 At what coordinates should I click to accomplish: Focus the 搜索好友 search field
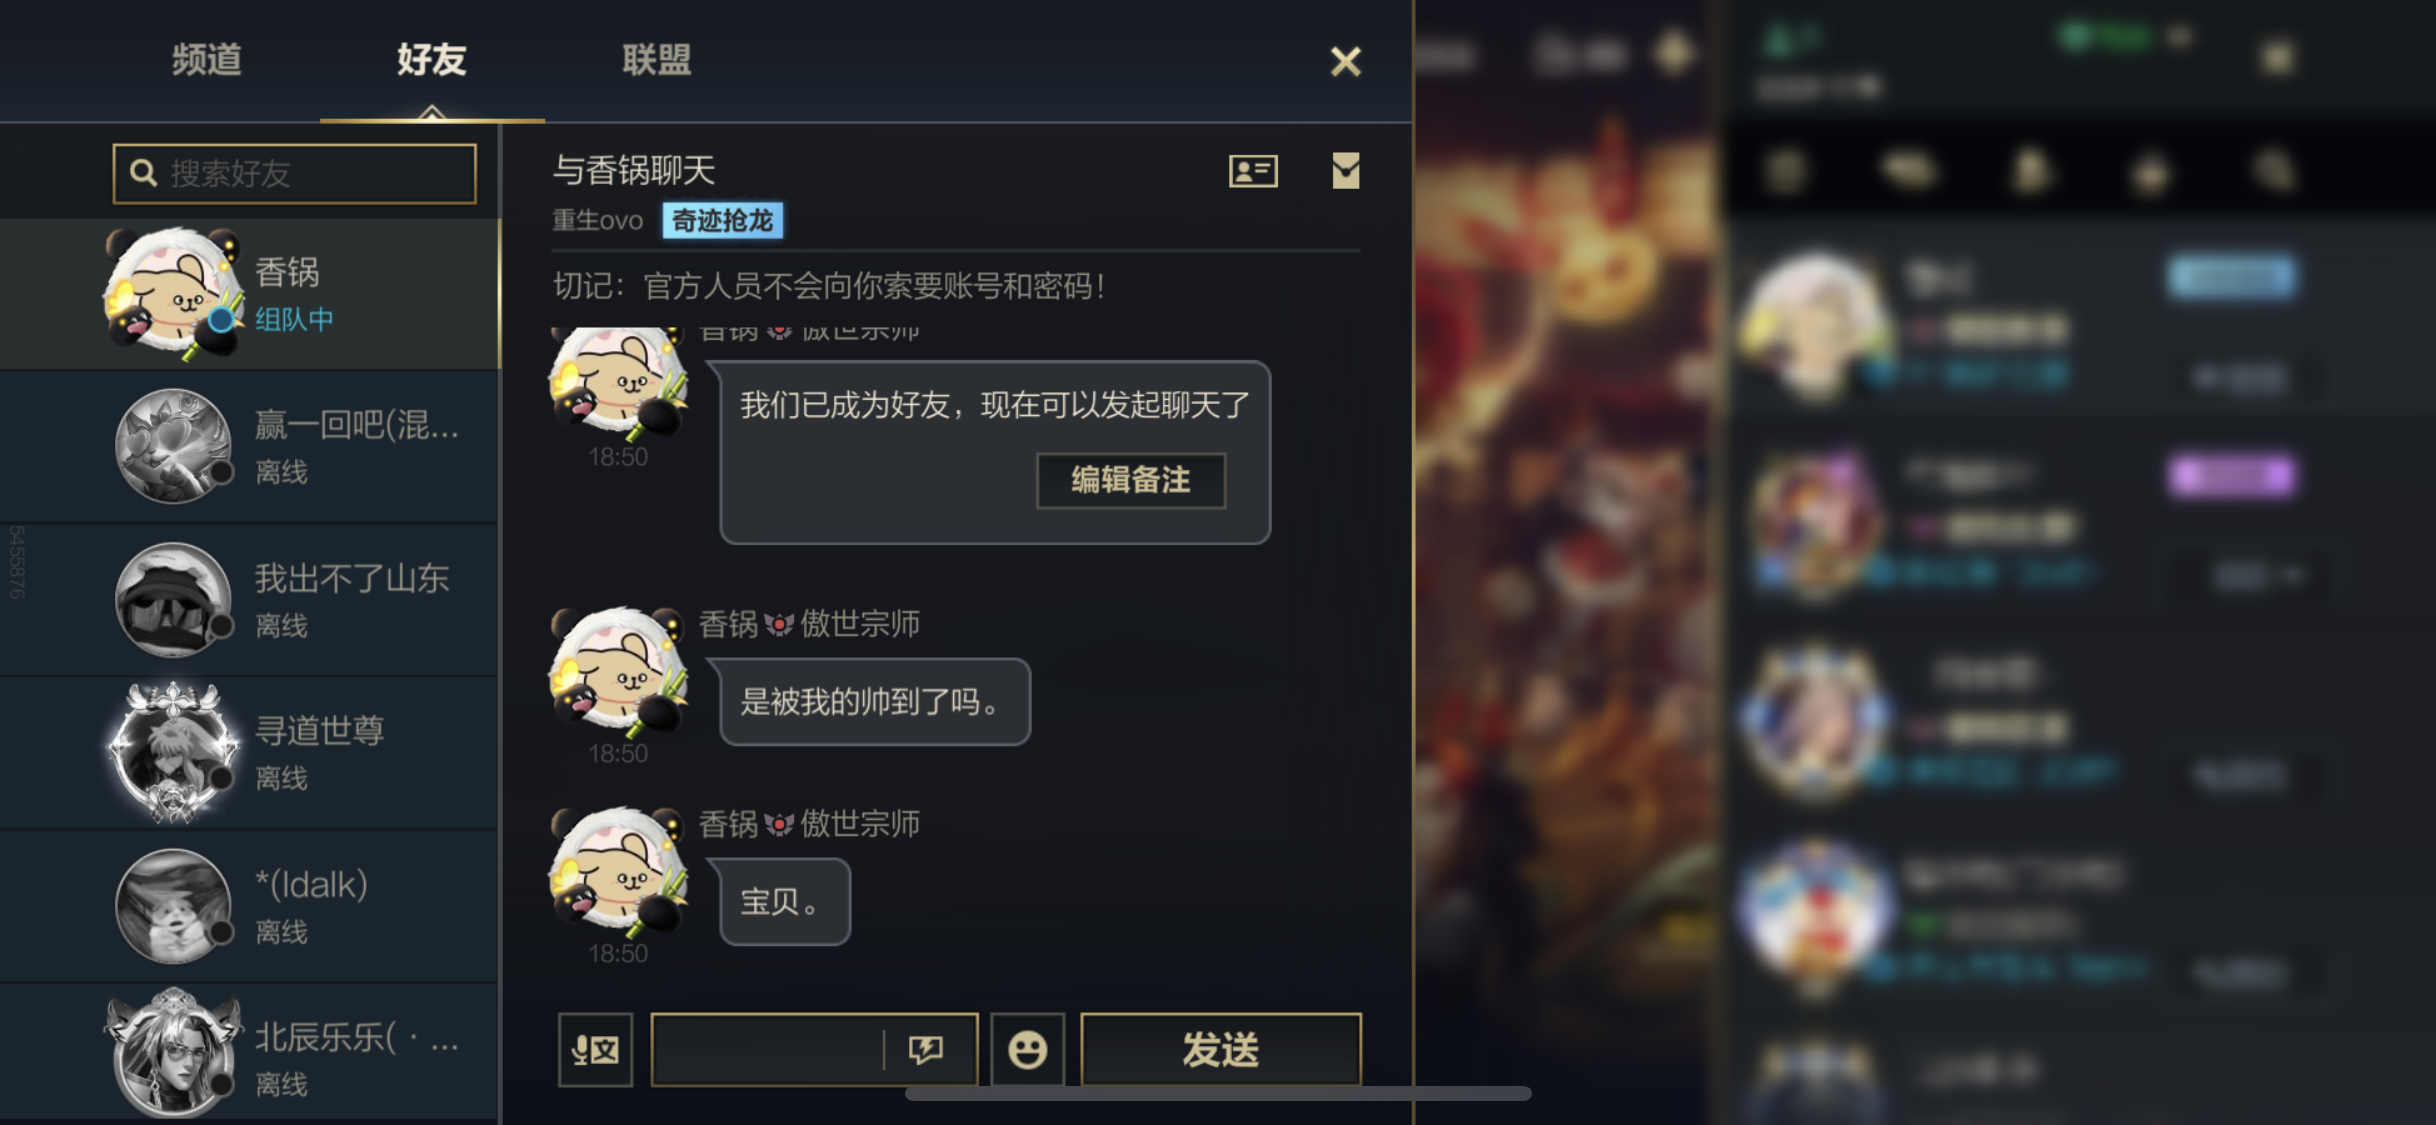(295, 173)
